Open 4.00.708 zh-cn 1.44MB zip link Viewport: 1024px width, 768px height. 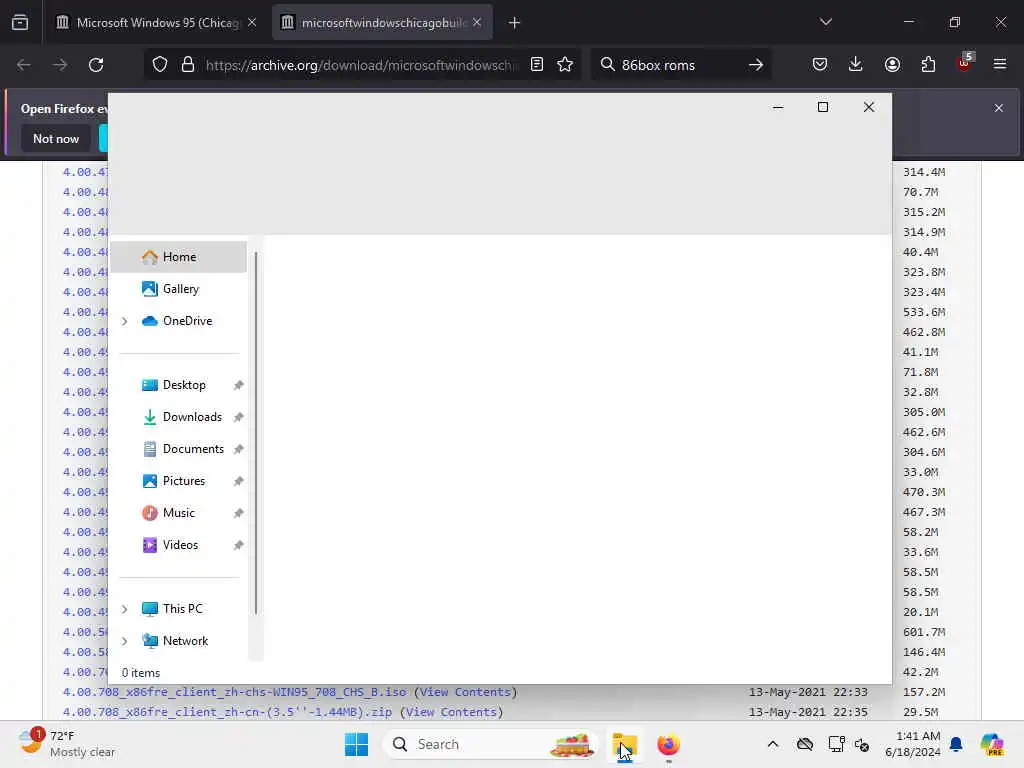pos(227,712)
